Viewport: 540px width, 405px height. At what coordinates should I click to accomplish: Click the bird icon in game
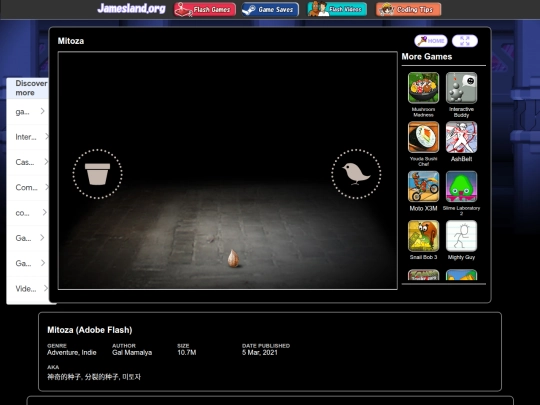coord(356,174)
